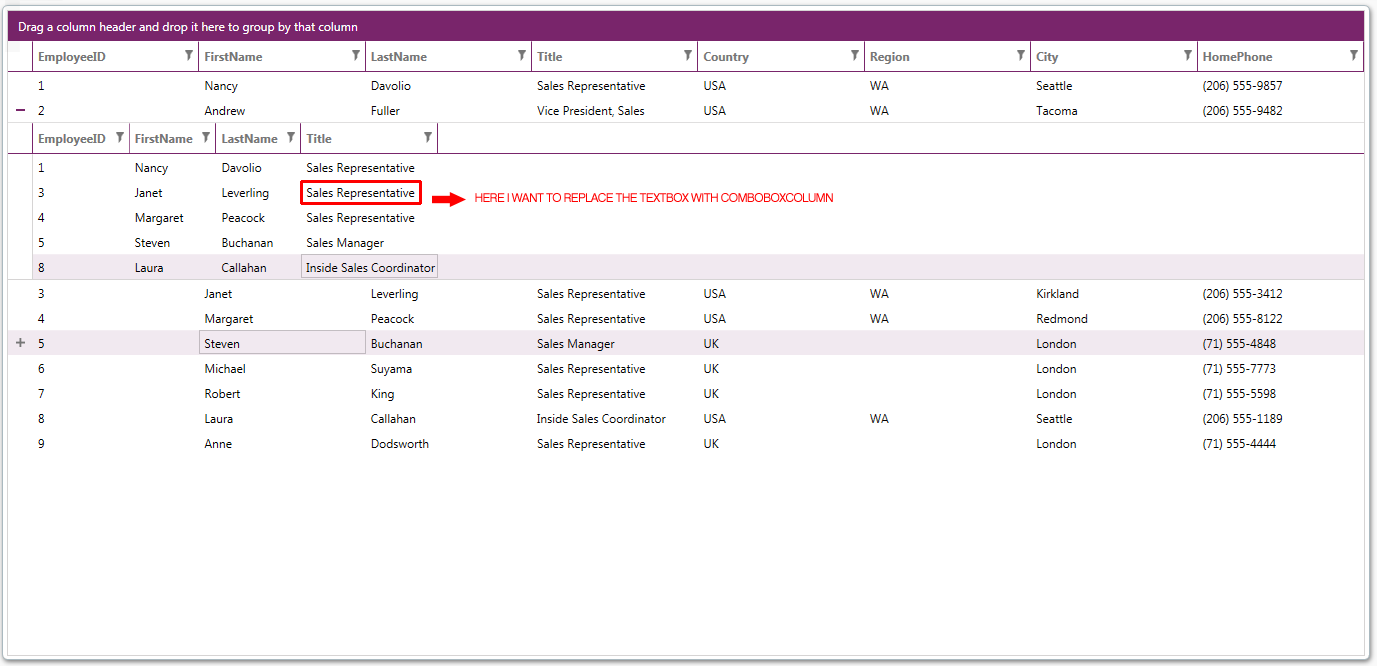Click phone number (206) 555-9482
The height and width of the screenshot is (666, 1377).
(x=1242, y=111)
